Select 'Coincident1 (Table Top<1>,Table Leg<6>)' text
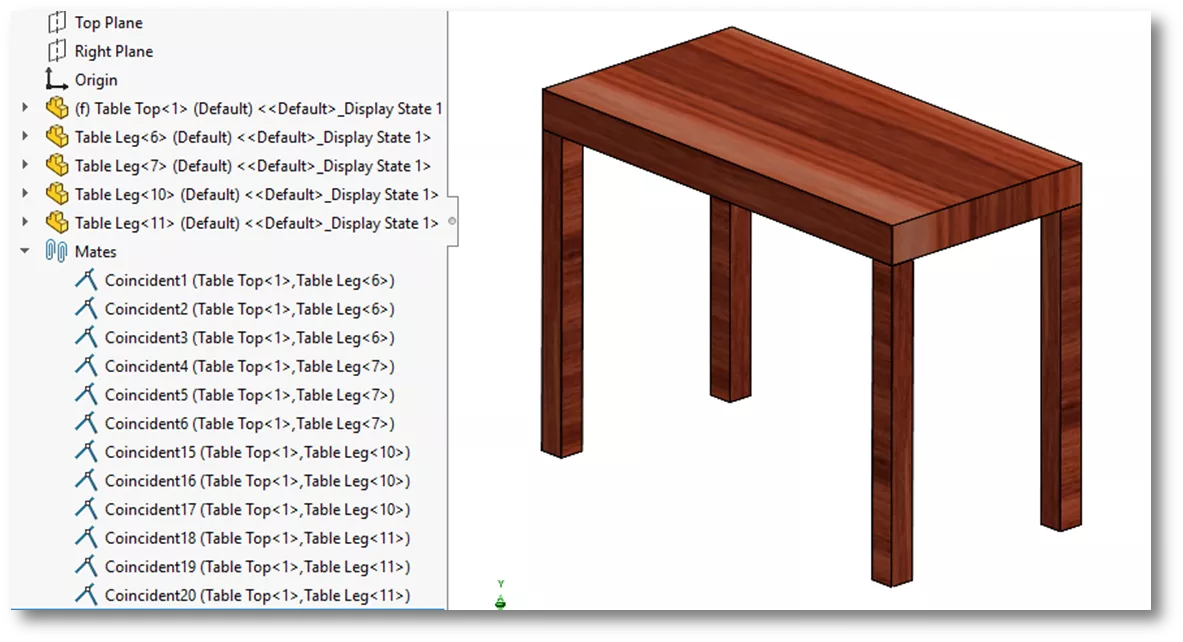This screenshot has height=642, width=1183. (x=250, y=281)
